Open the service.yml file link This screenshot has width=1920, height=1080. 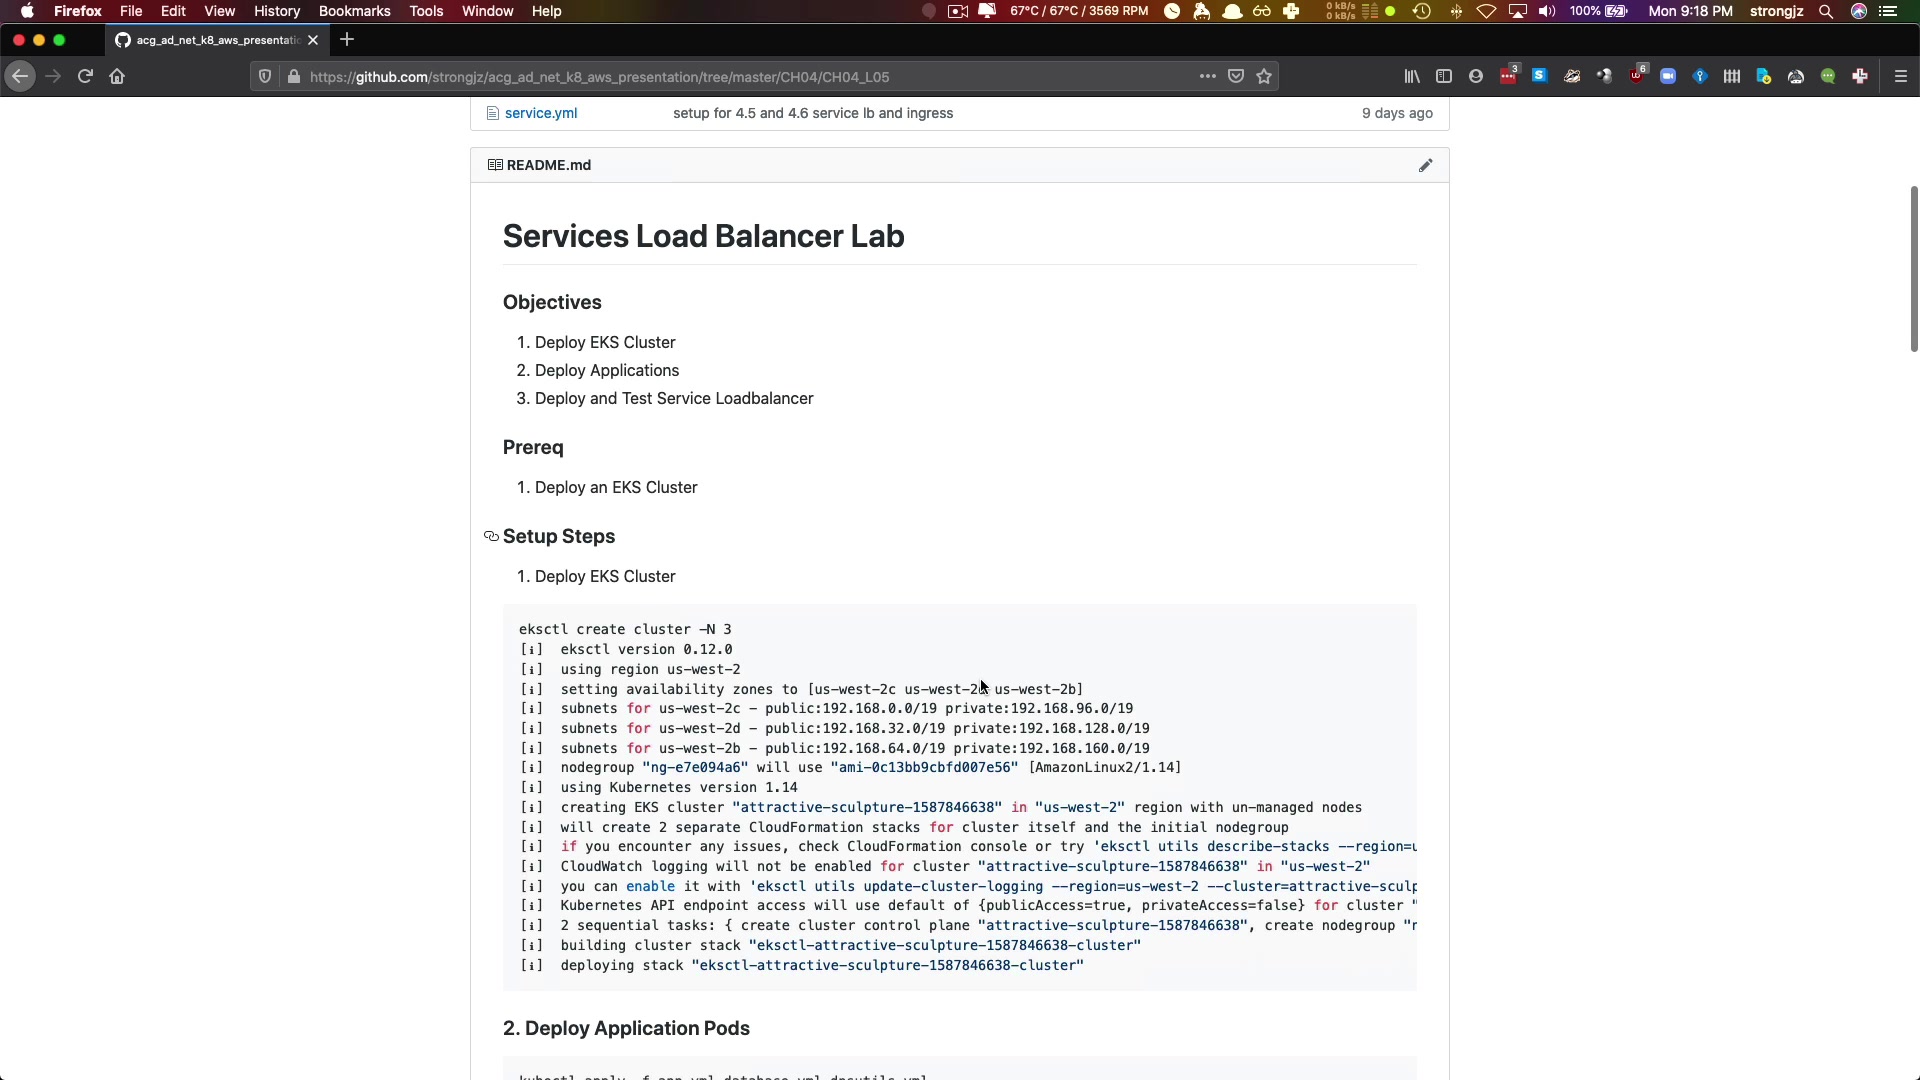(540, 113)
